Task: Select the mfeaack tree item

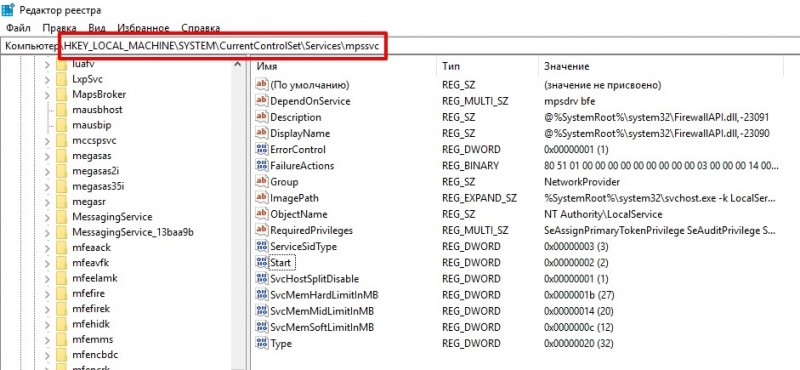Action: pos(91,248)
